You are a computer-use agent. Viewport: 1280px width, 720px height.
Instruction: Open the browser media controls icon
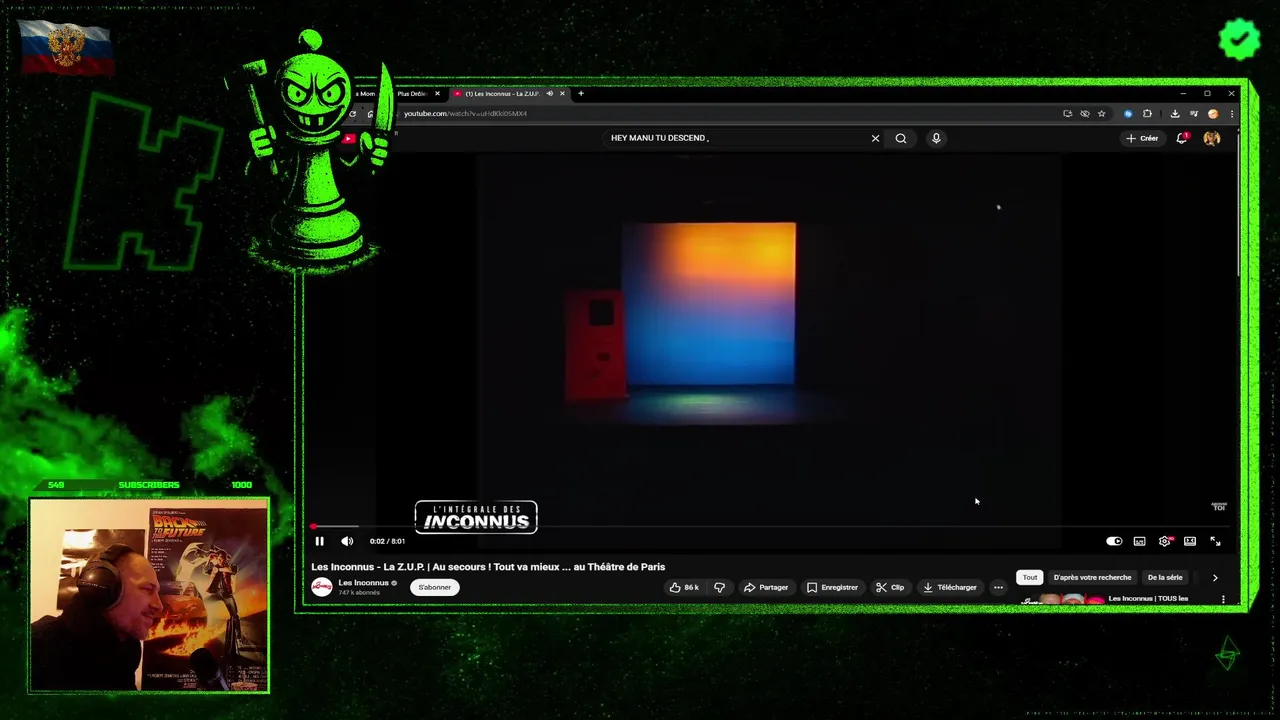pos(1193,114)
